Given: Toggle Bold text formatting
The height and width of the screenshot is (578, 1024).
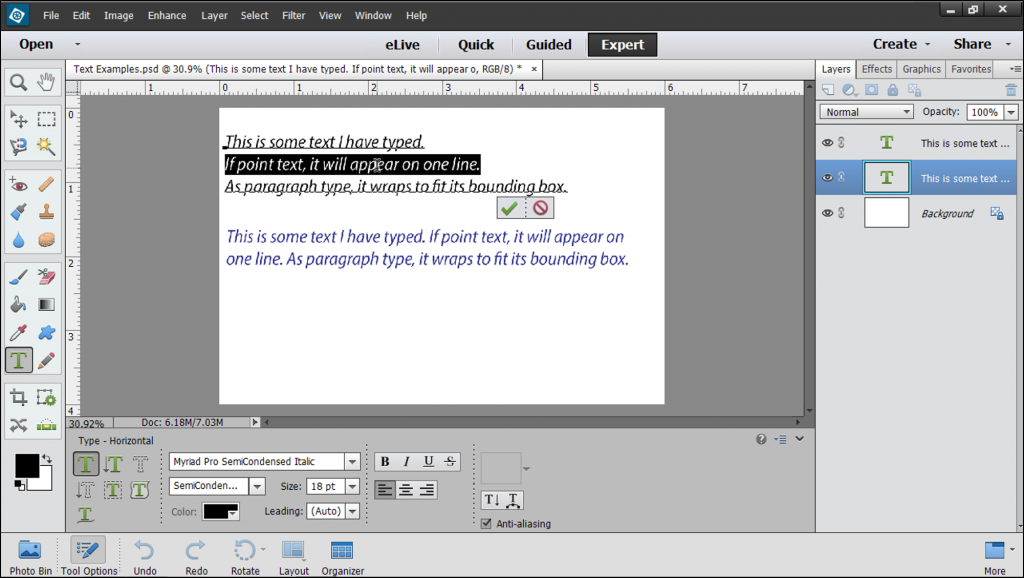Looking at the screenshot, I should 385,461.
